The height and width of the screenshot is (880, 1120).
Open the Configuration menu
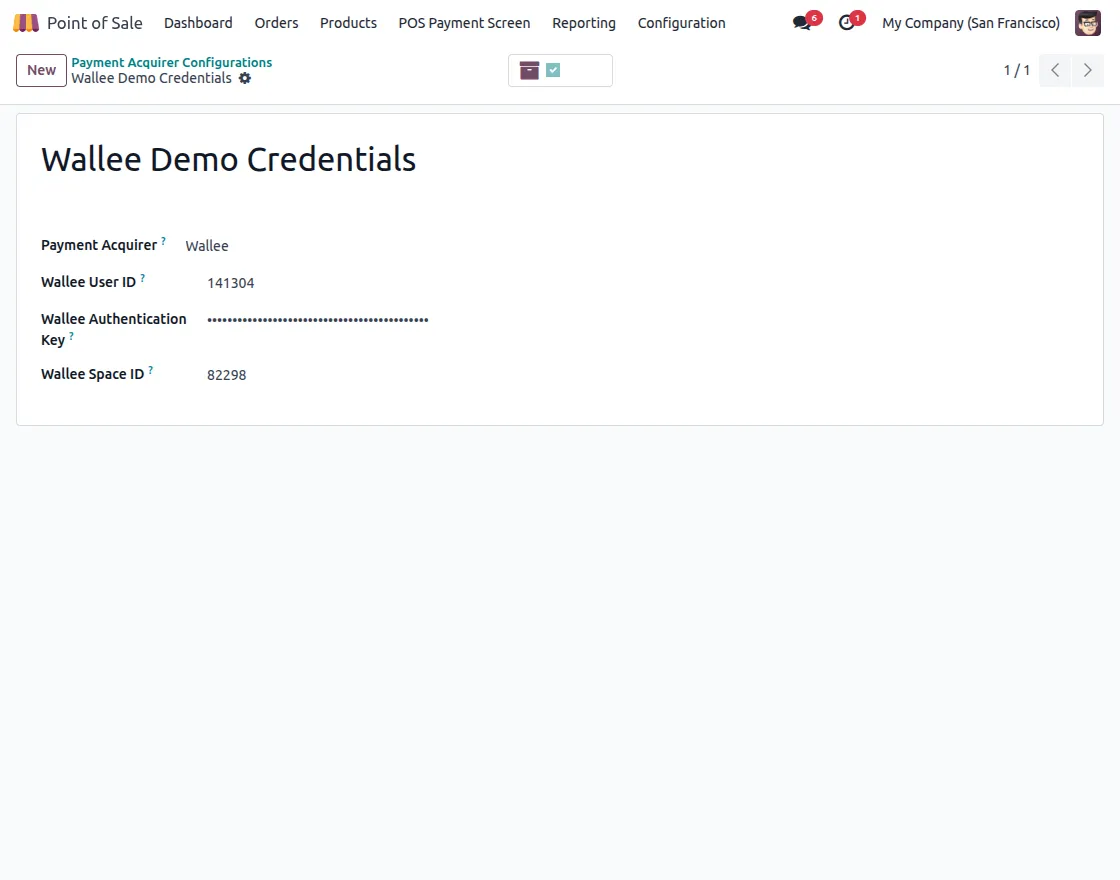[x=681, y=23]
